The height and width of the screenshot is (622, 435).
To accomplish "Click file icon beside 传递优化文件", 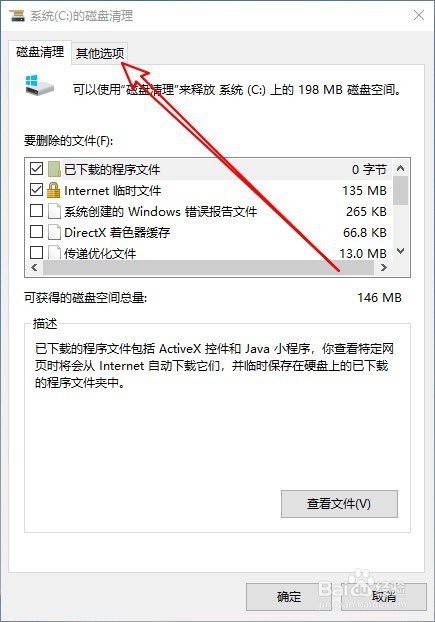I will (x=54, y=253).
